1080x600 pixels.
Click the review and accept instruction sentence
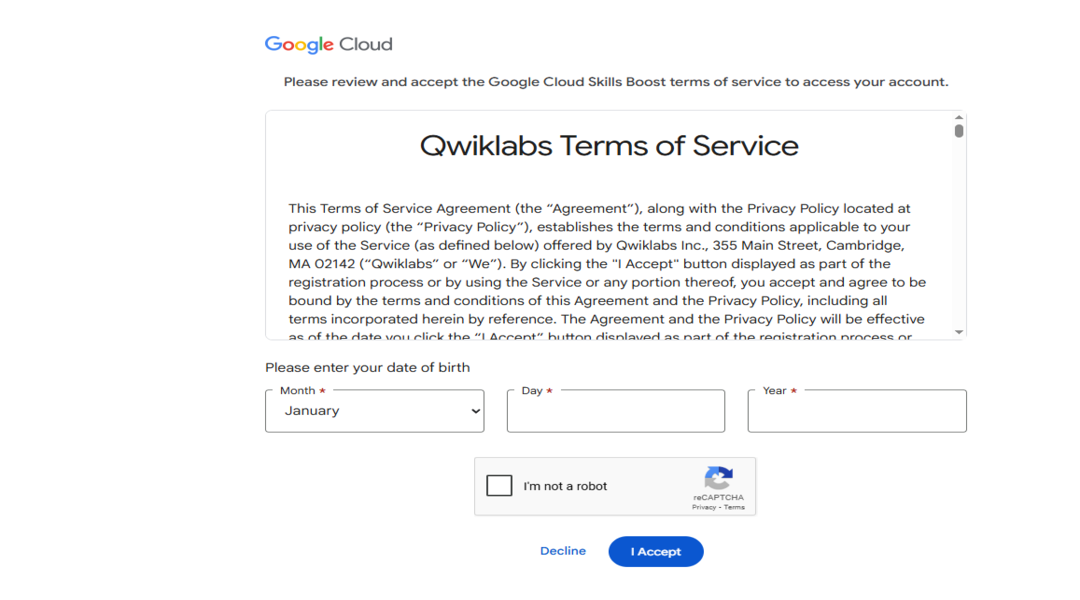[x=616, y=82]
